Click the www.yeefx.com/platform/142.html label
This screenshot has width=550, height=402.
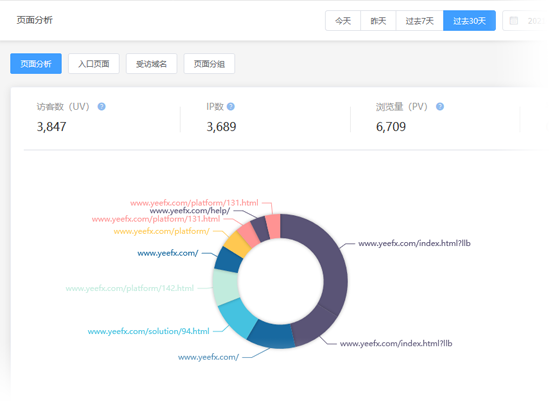(129, 288)
